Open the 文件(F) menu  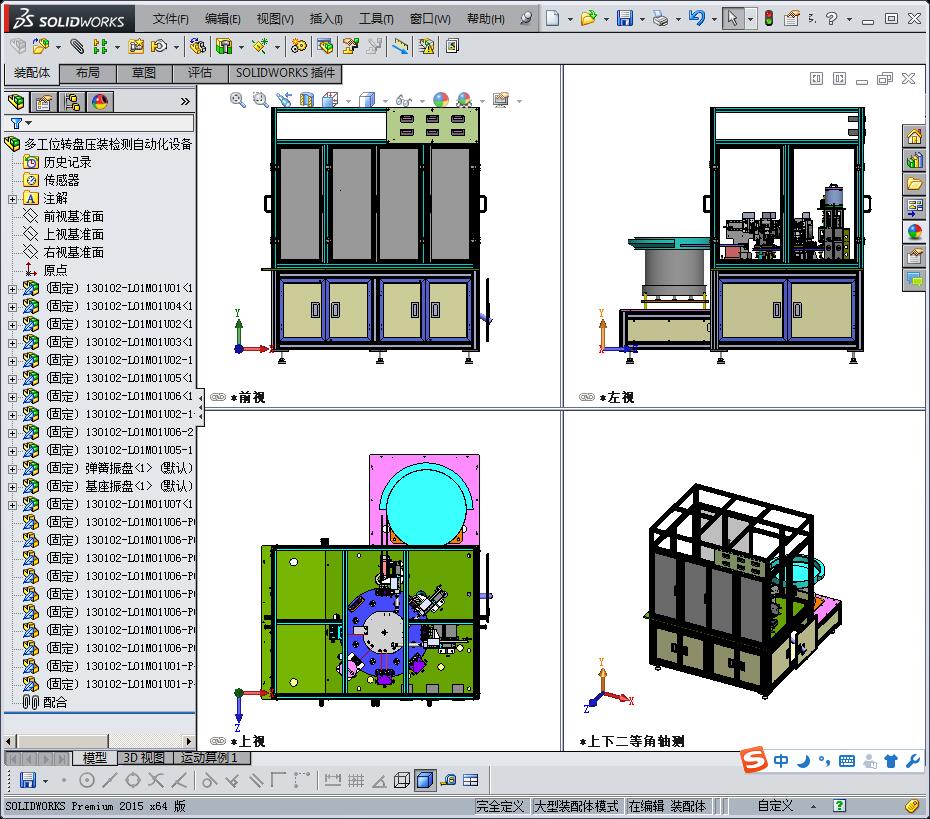170,18
